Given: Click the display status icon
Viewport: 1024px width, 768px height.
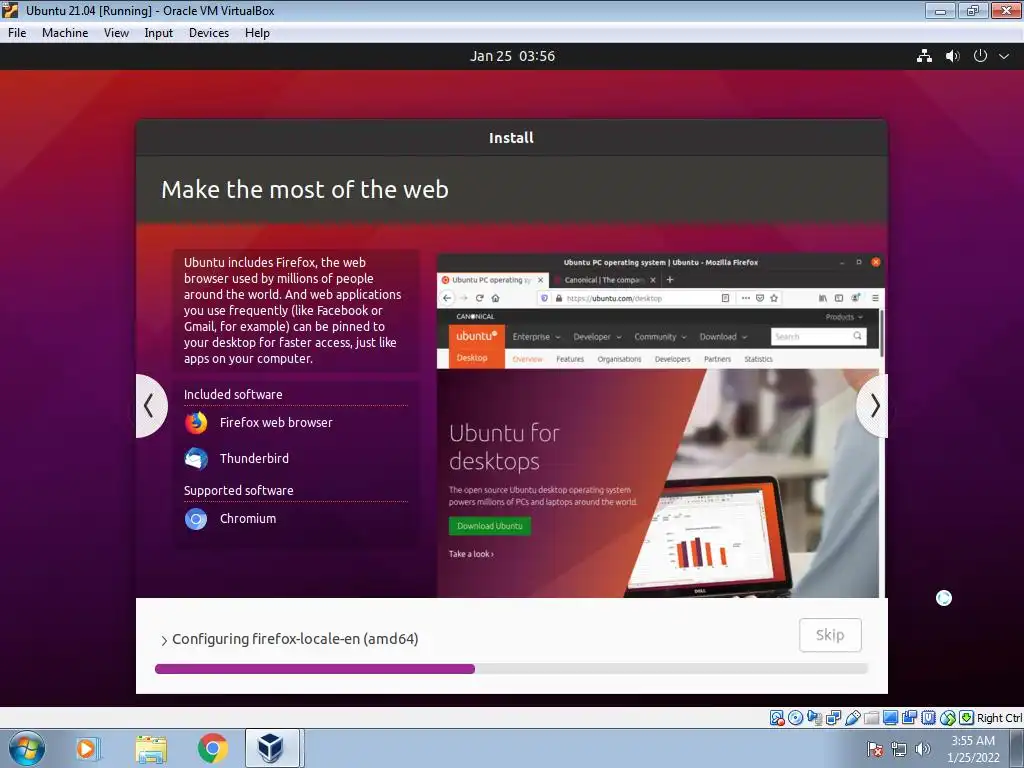Looking at the screenshot, I should coord(890,718).
